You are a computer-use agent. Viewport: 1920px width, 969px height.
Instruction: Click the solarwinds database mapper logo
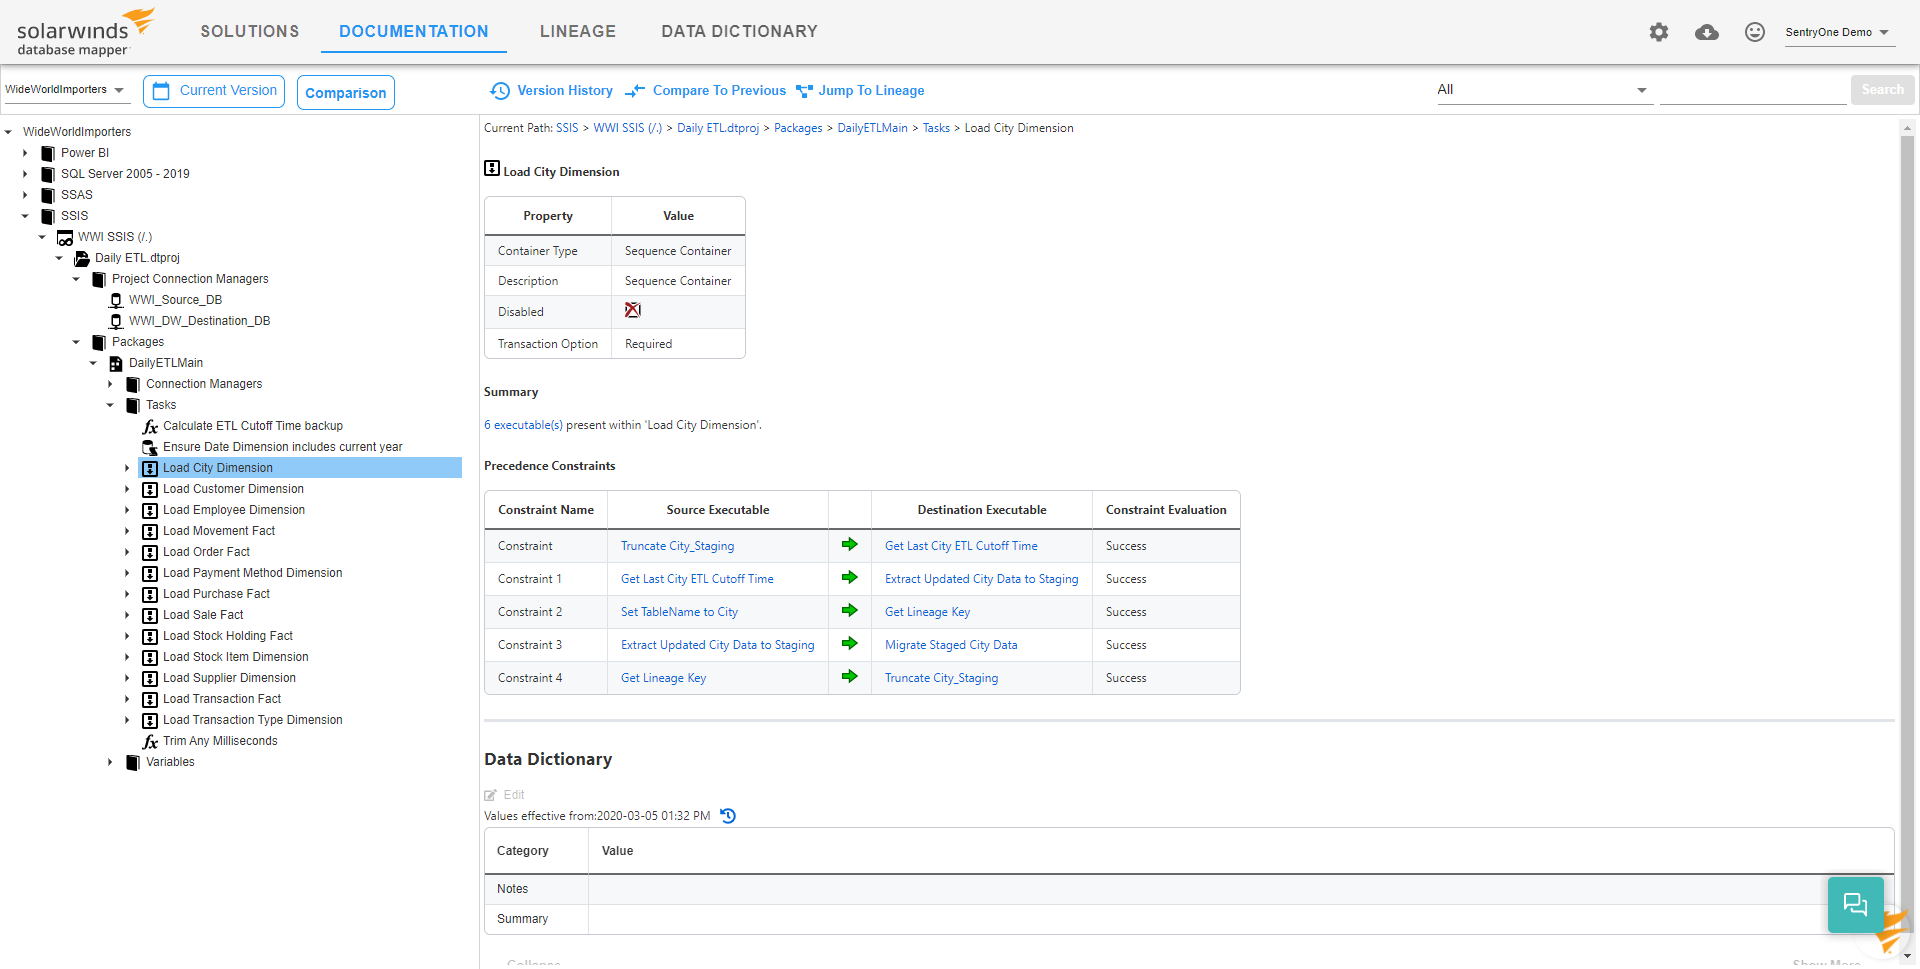(86, 33)
